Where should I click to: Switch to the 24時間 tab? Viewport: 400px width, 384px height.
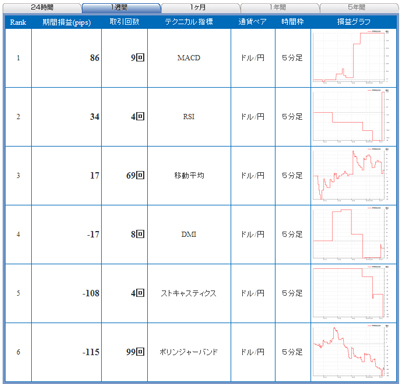(42, 8)
